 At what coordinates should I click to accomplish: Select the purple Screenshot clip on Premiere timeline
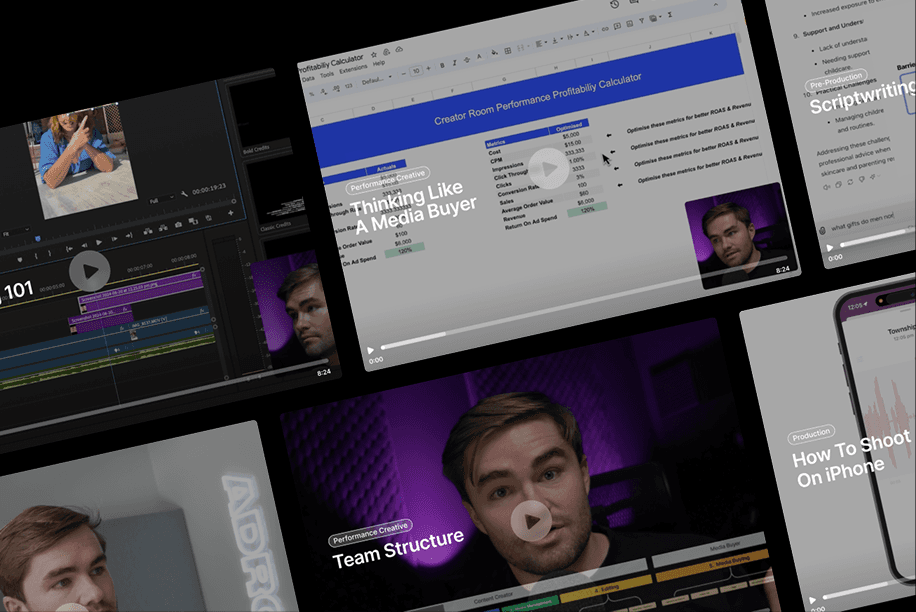click(x=141, y=289)
